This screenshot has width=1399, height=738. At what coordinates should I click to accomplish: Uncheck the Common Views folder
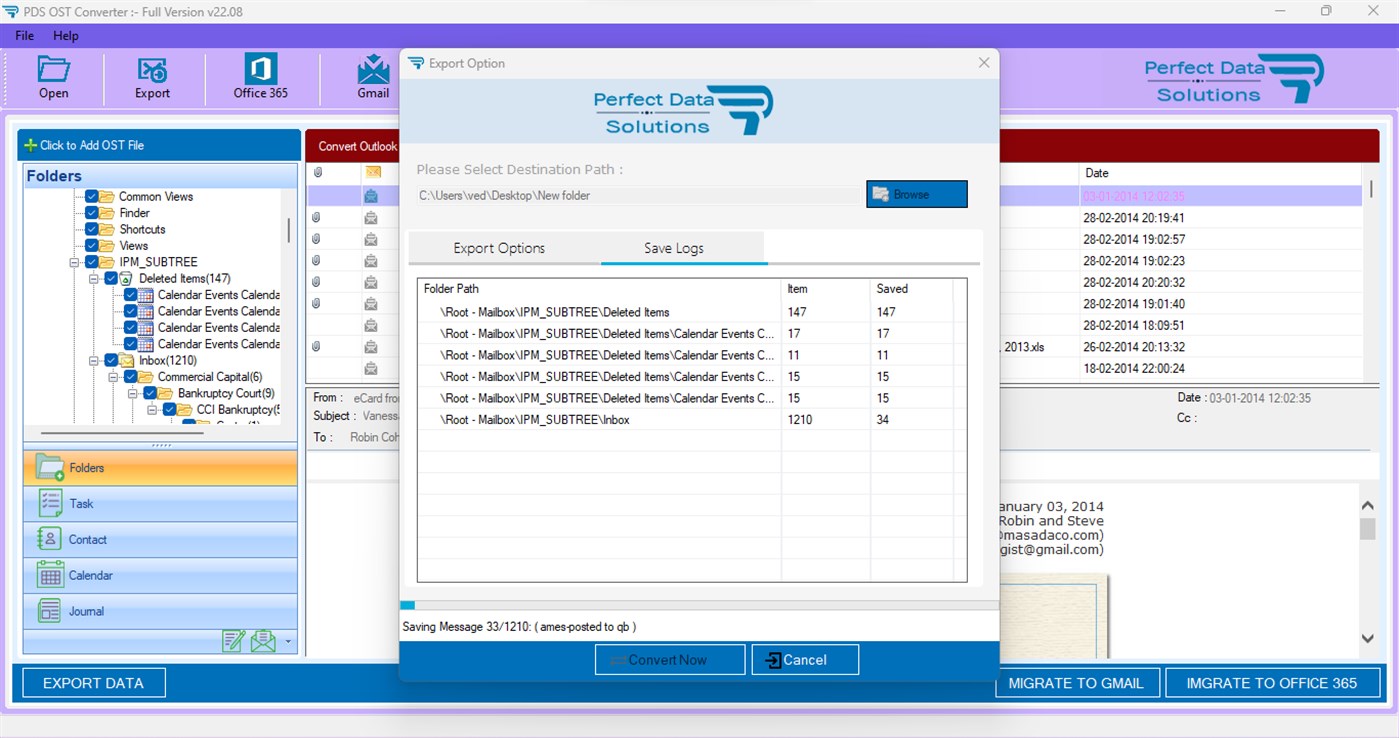click(x=91, y=197)
